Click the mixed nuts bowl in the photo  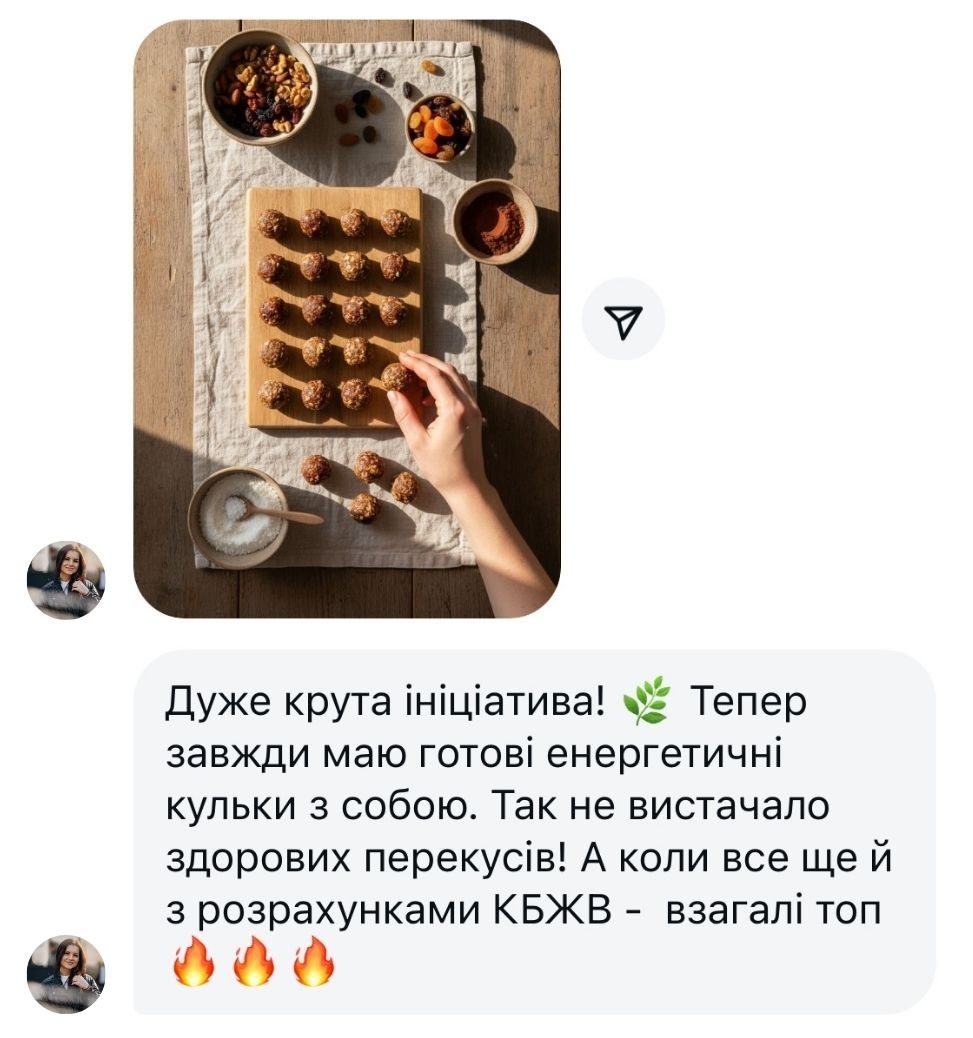(x=261, y=87)
